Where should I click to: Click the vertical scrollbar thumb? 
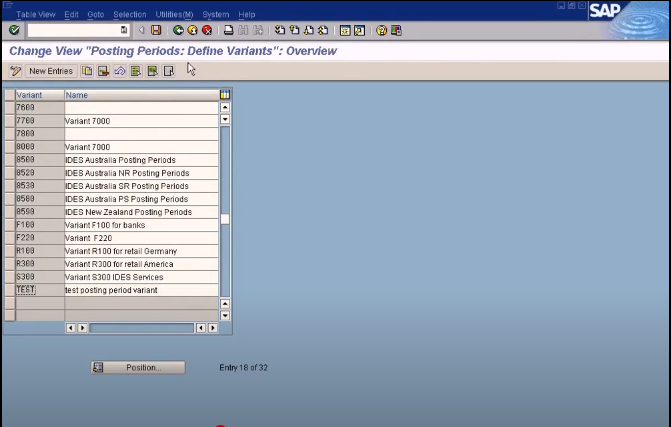[225, 219]
